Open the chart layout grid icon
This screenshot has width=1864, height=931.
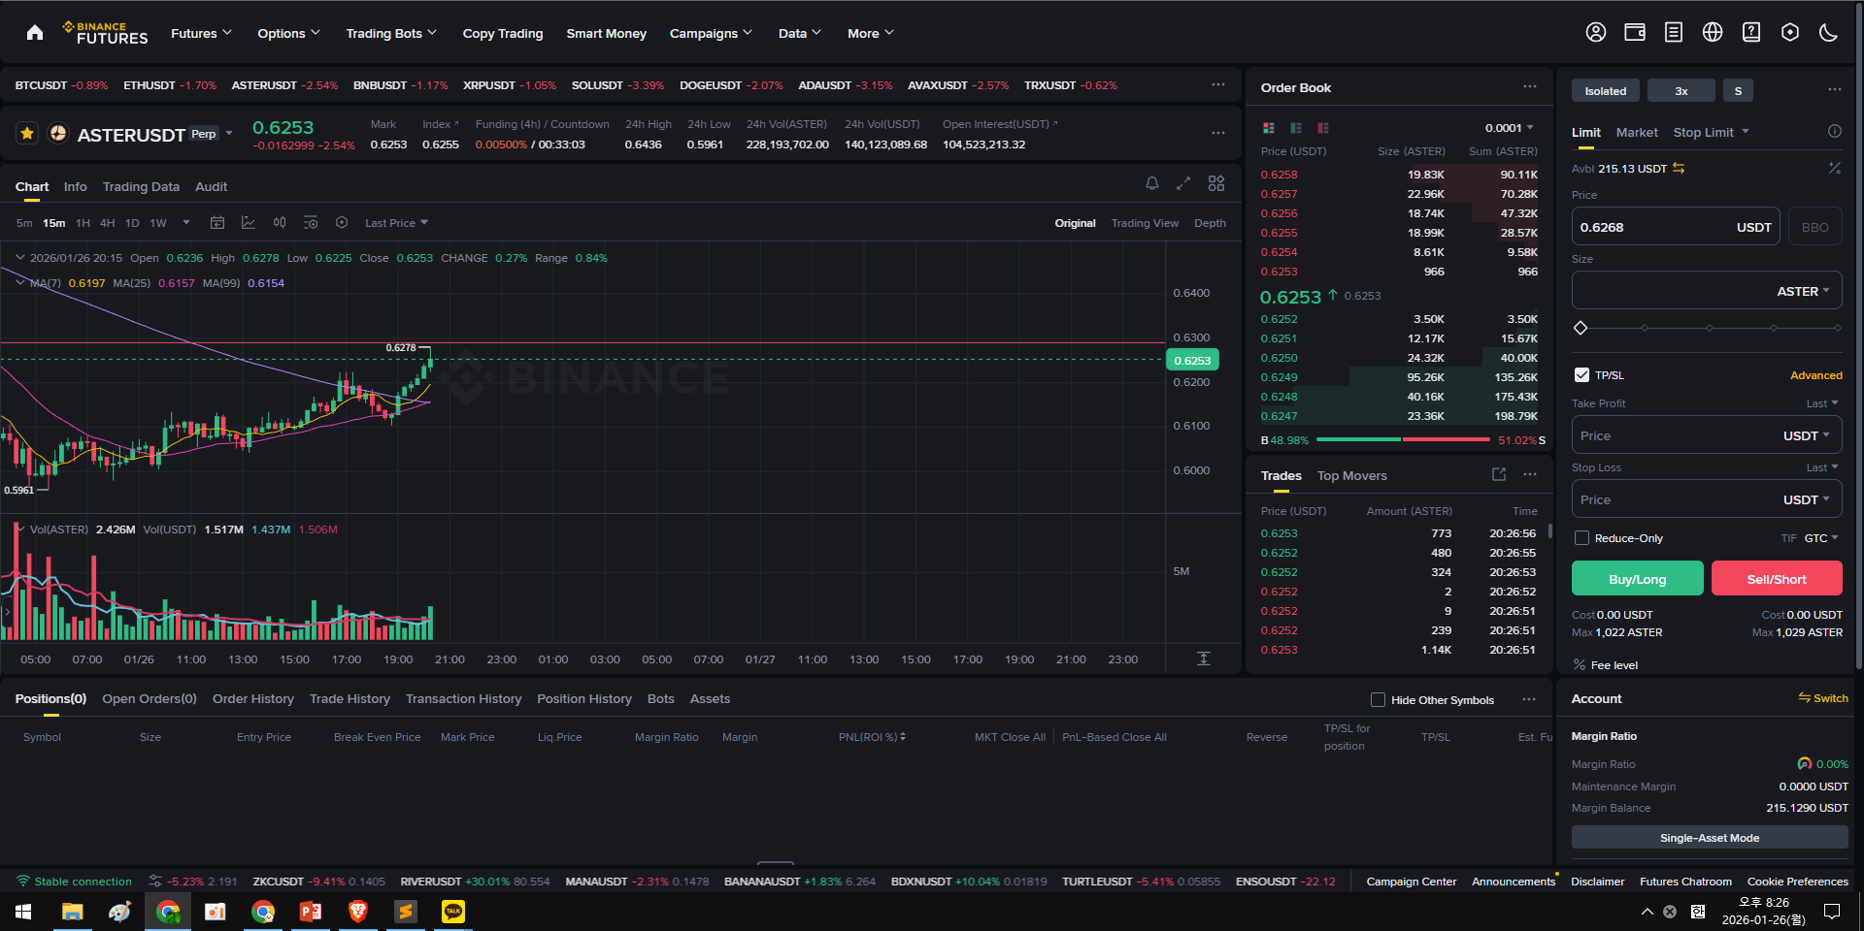click(x=1216, y=183)
